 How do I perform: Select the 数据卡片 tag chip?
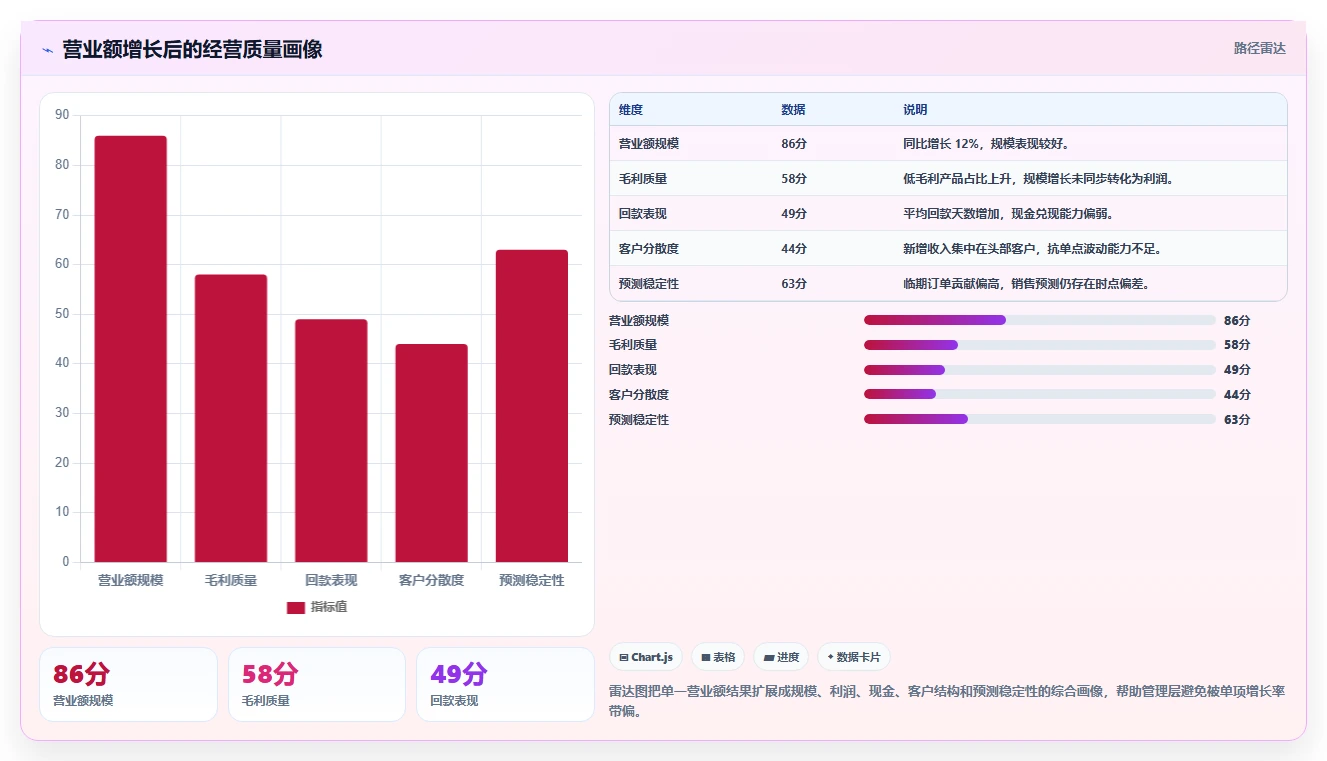click(x=854, y=657)
